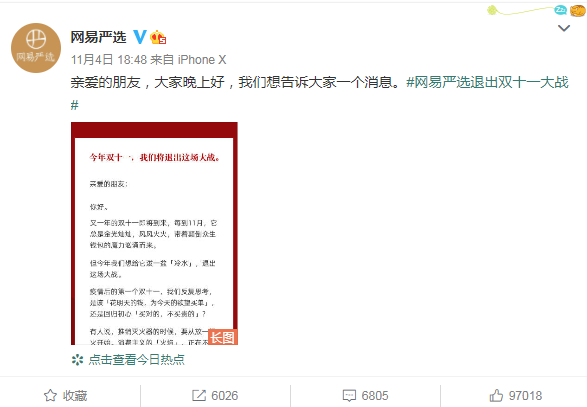
Task: Click the crown membership badge icon
Action: tap(158, 37)
